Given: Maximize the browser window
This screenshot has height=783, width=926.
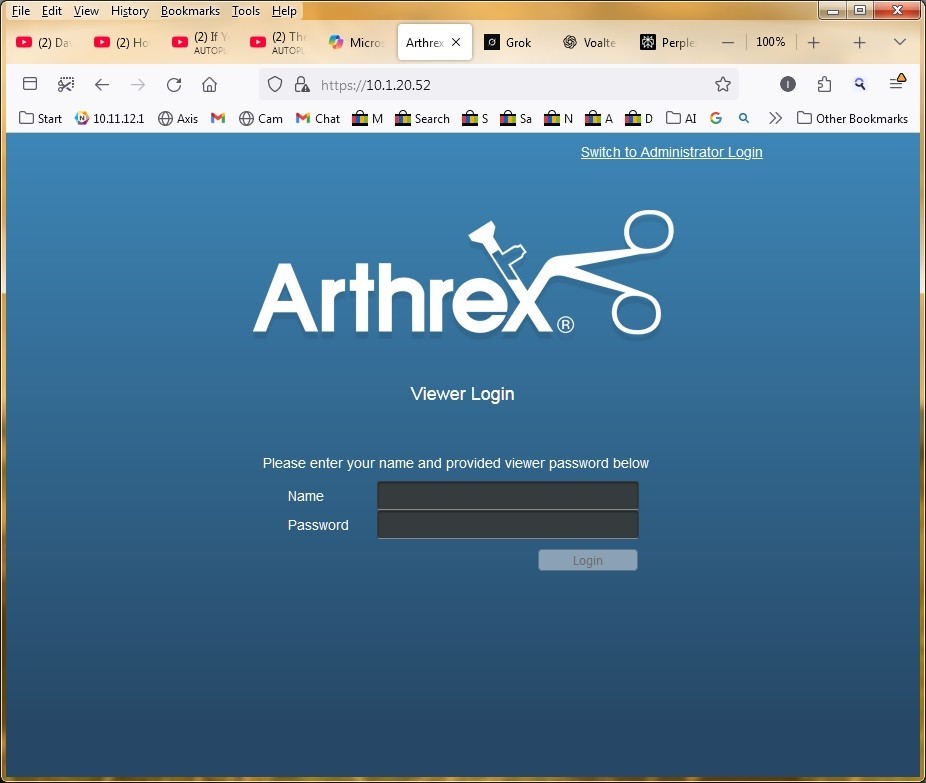Looking at the screenshot, I should (x=860, y=10).
